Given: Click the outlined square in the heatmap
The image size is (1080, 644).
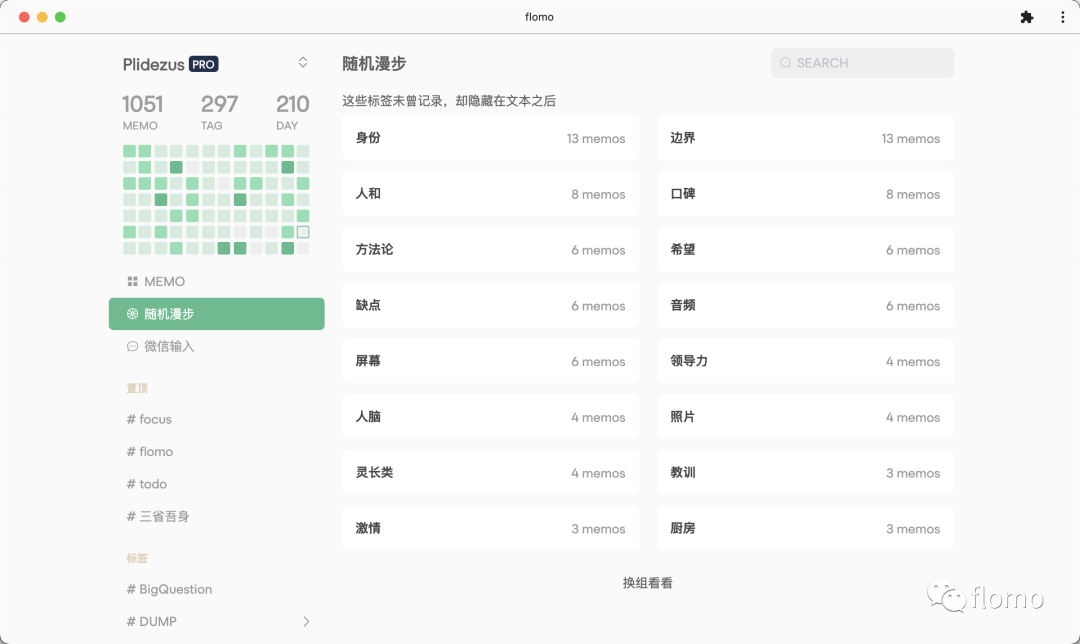Looking at the screenshot, I should [303, 232].
